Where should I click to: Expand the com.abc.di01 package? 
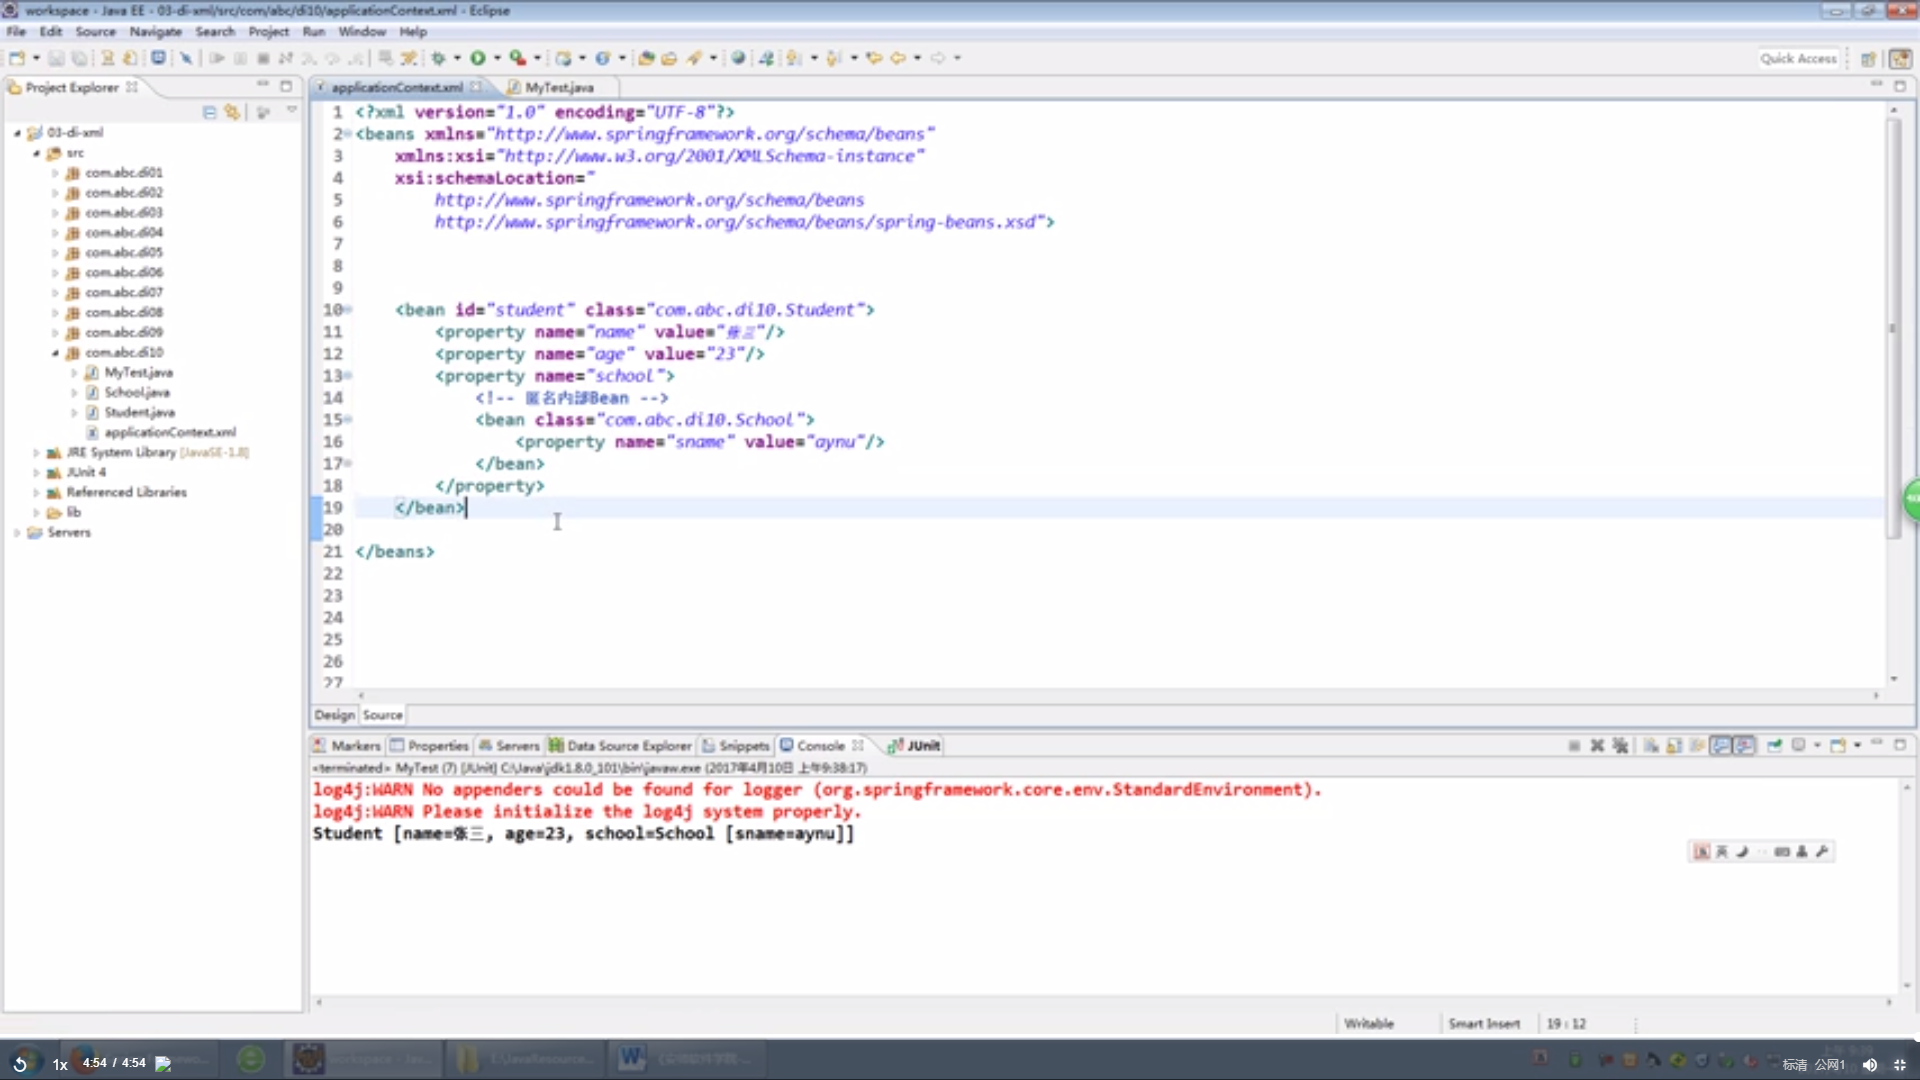pyautogui.click(x=55, y=173)
